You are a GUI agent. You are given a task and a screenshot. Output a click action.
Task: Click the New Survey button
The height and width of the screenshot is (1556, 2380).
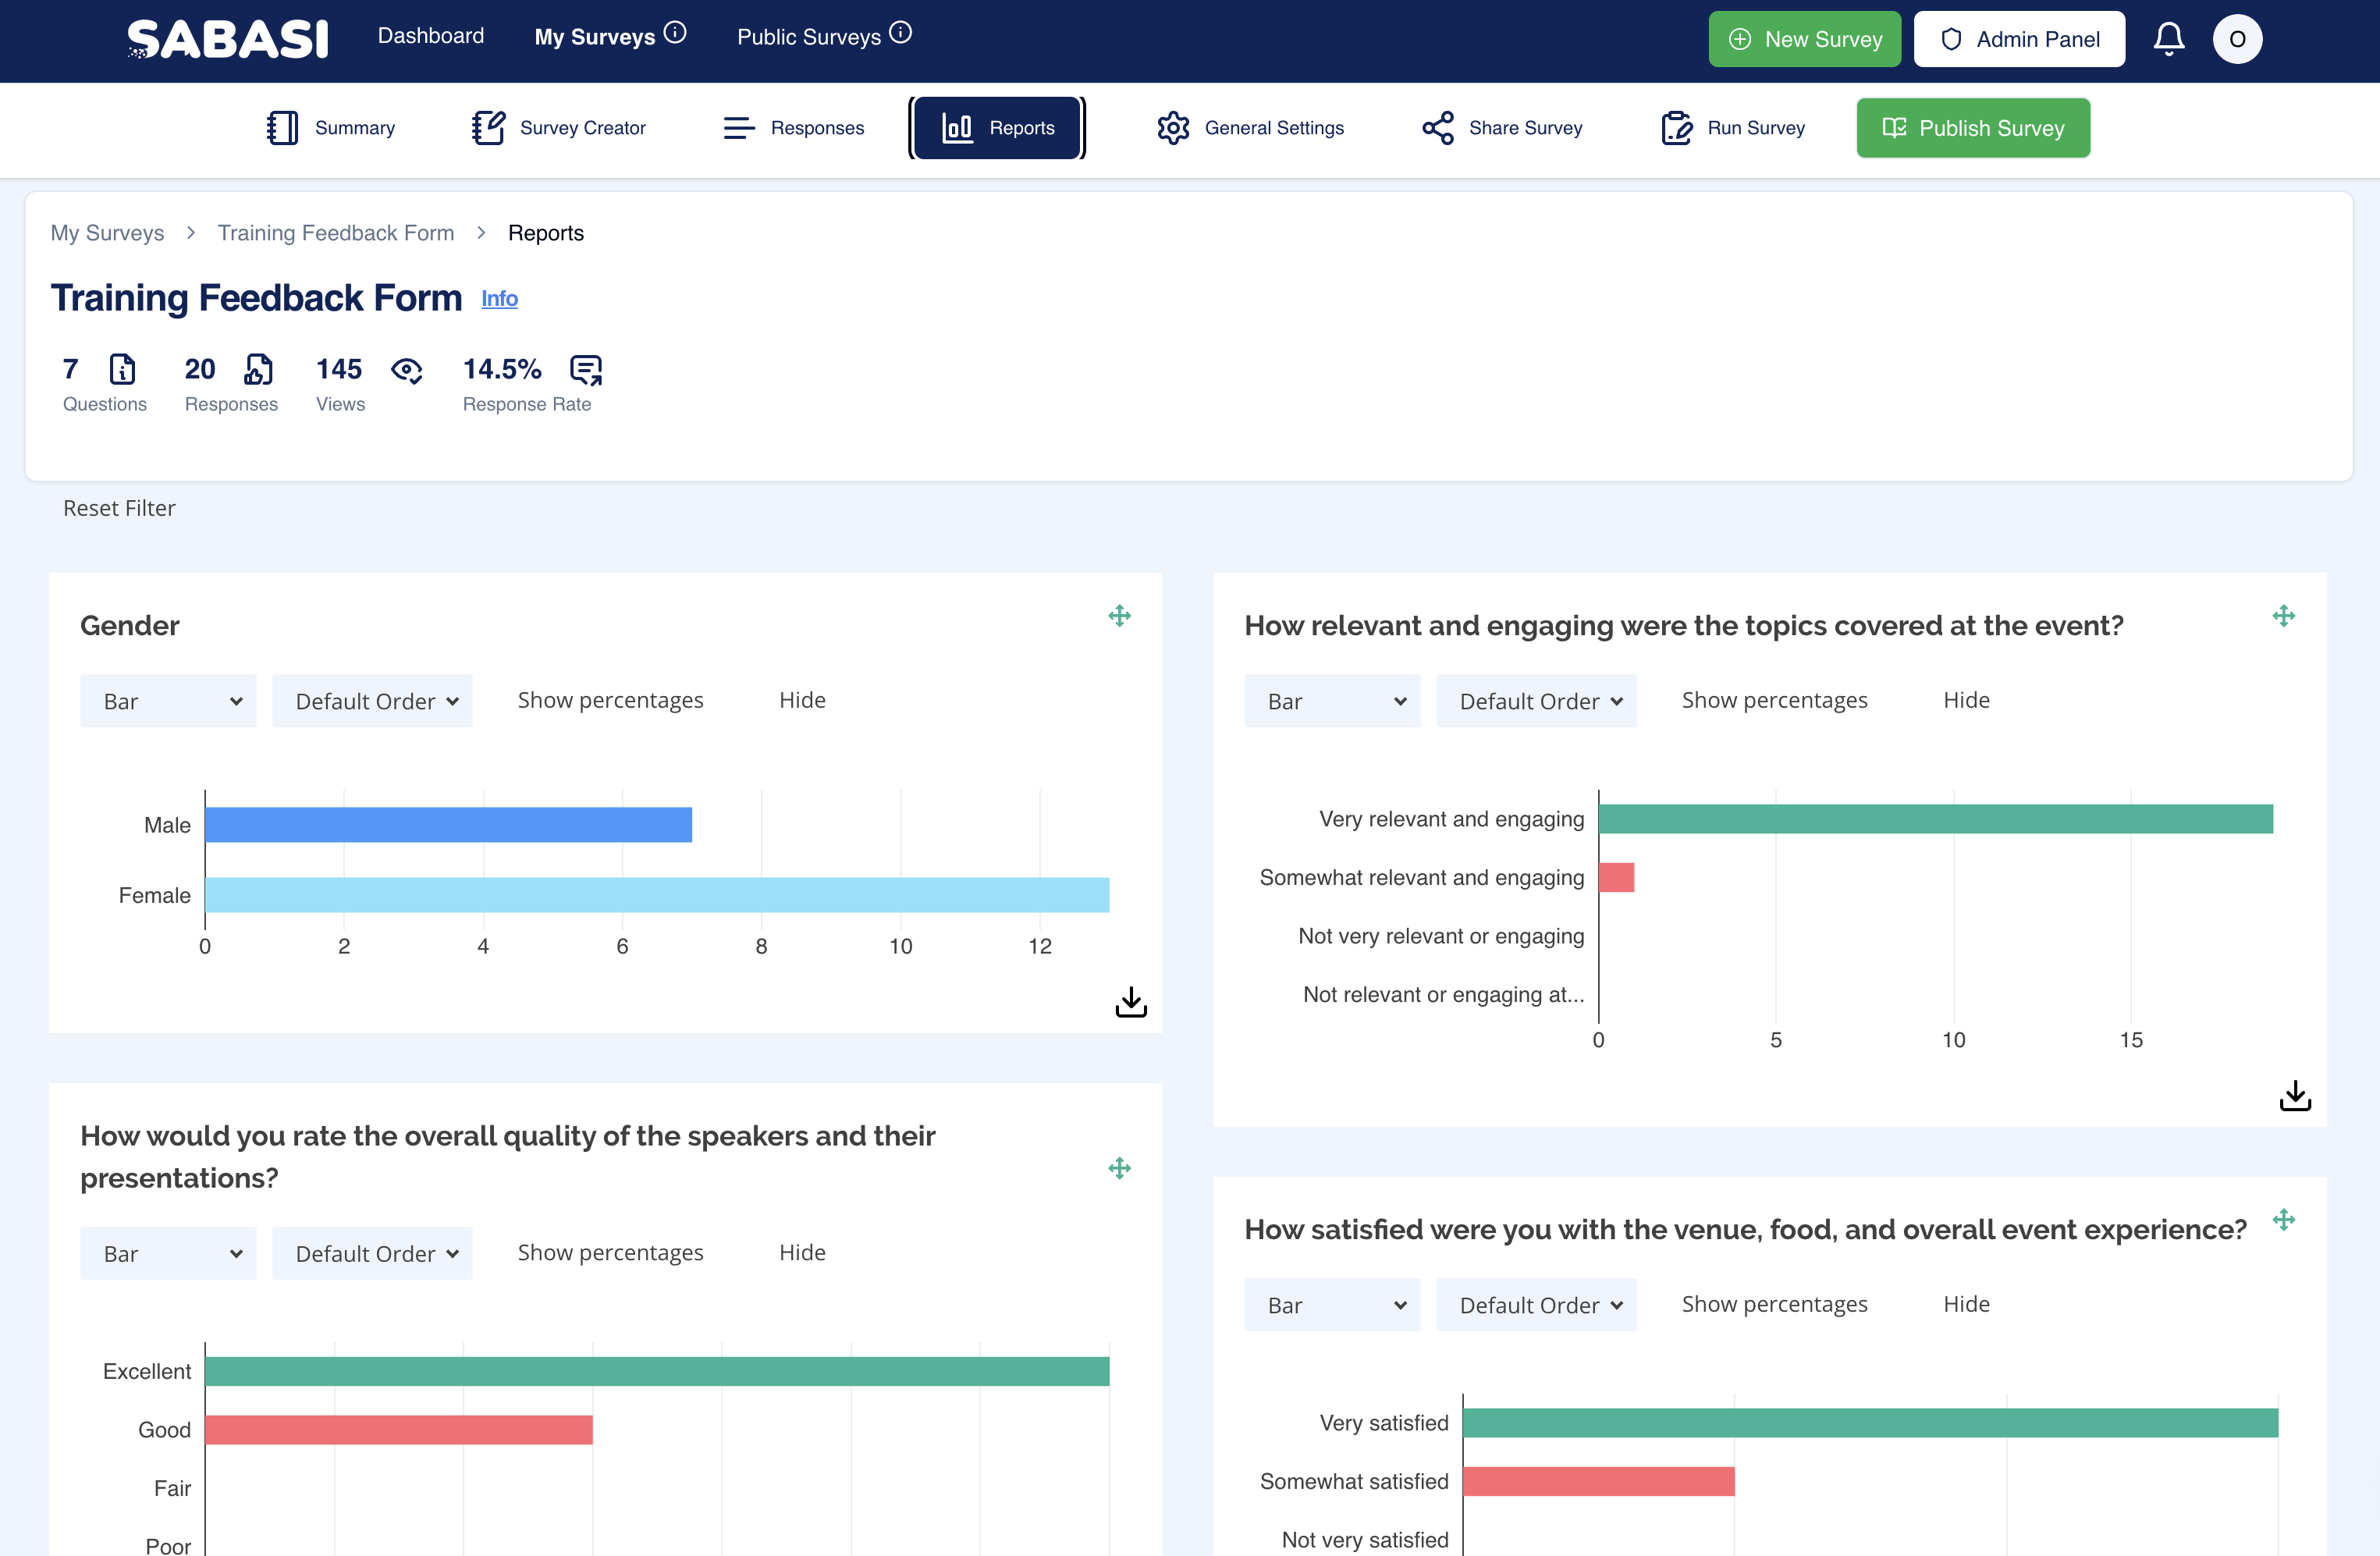click(x=1805, y=39)
